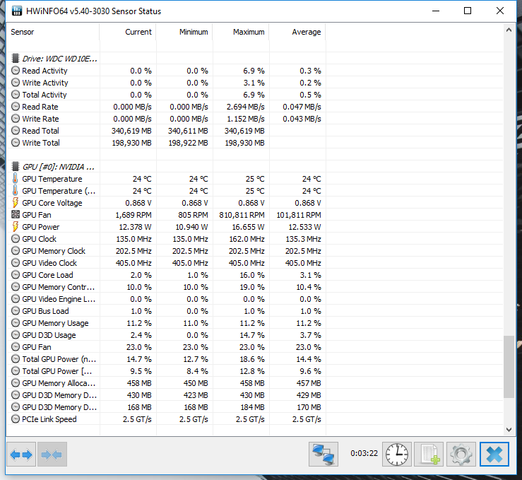Click the GPU Bus Load circle icon
The height and width of the screenshot is (480, 522).
pos(15,311)
